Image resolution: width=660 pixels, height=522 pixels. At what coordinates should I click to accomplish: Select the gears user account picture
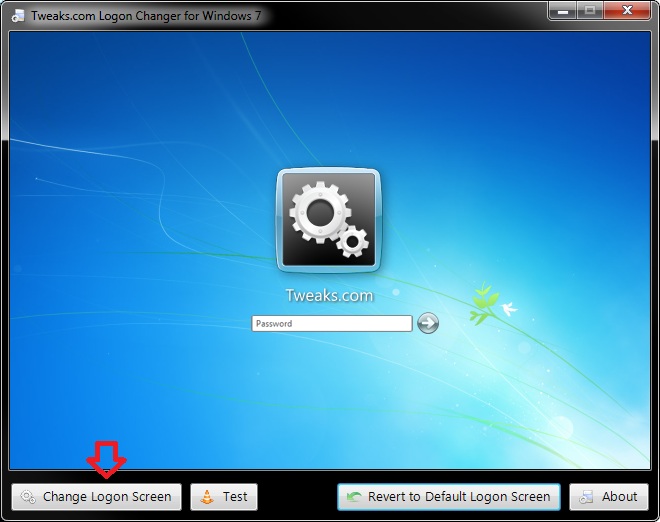329,220
